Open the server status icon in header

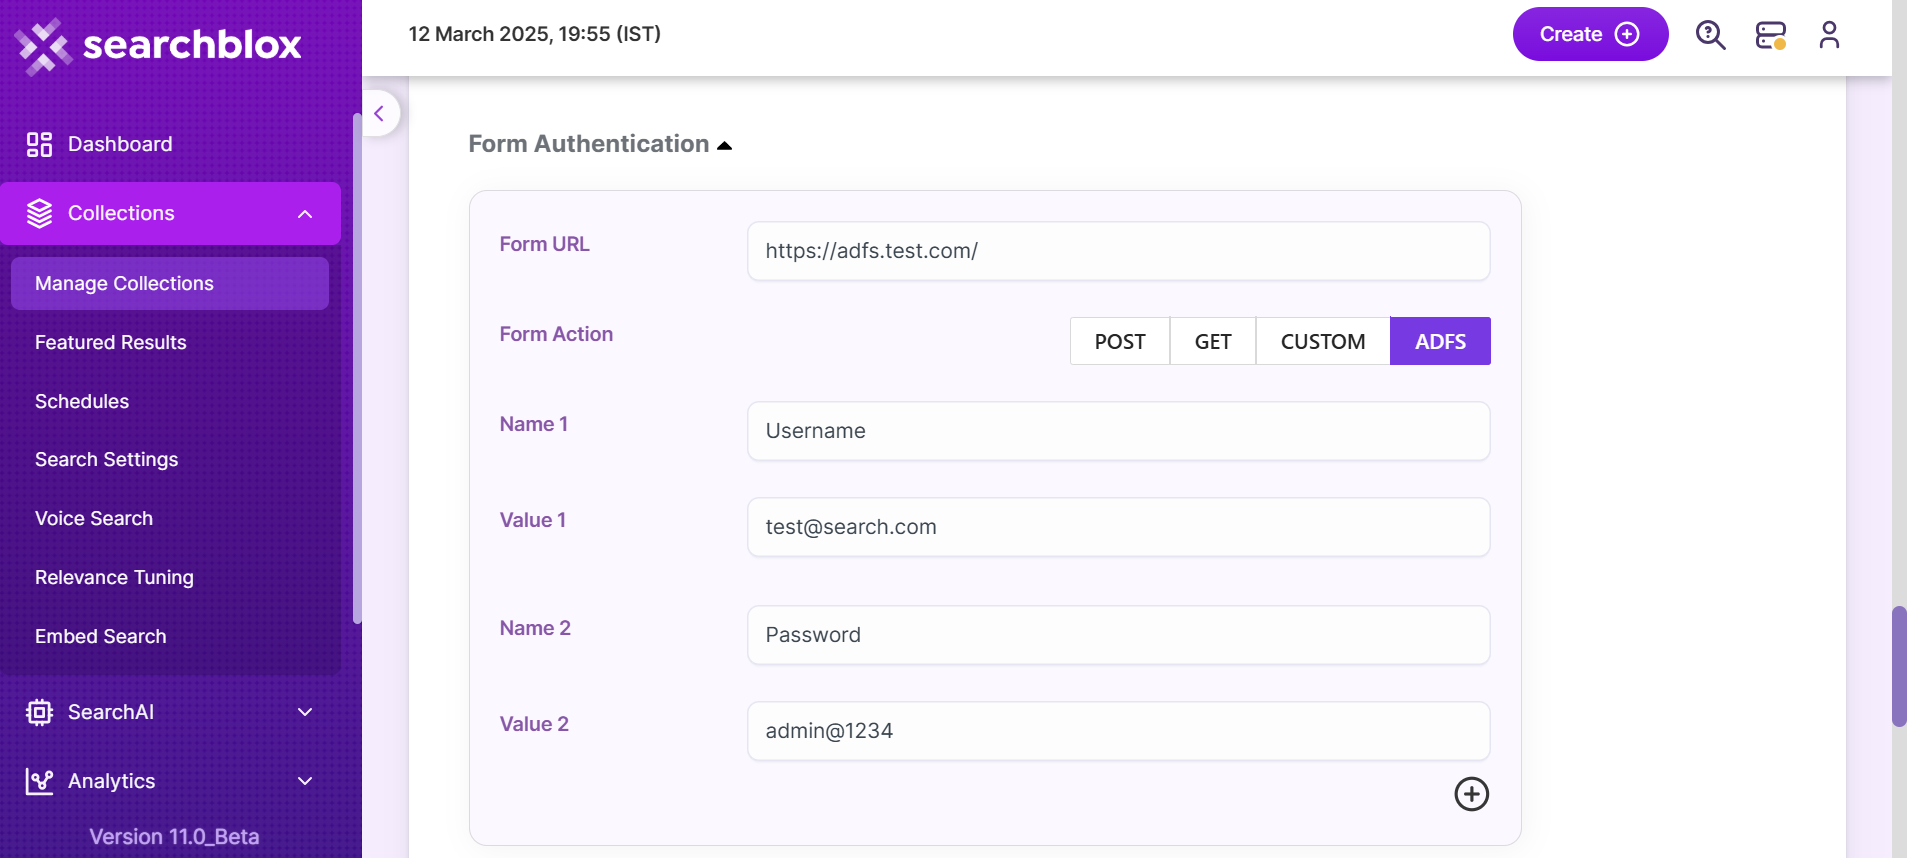1771,35
